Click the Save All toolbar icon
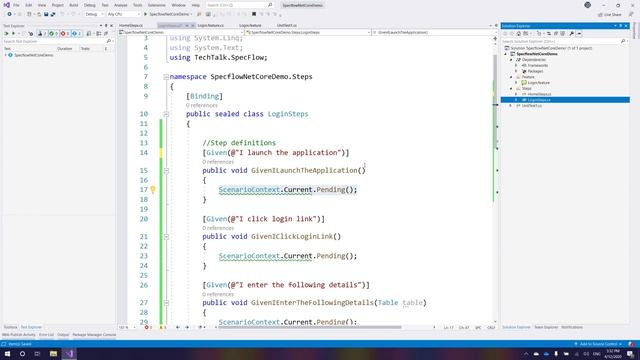Screen dimensions: 640x360 [53, 14]
